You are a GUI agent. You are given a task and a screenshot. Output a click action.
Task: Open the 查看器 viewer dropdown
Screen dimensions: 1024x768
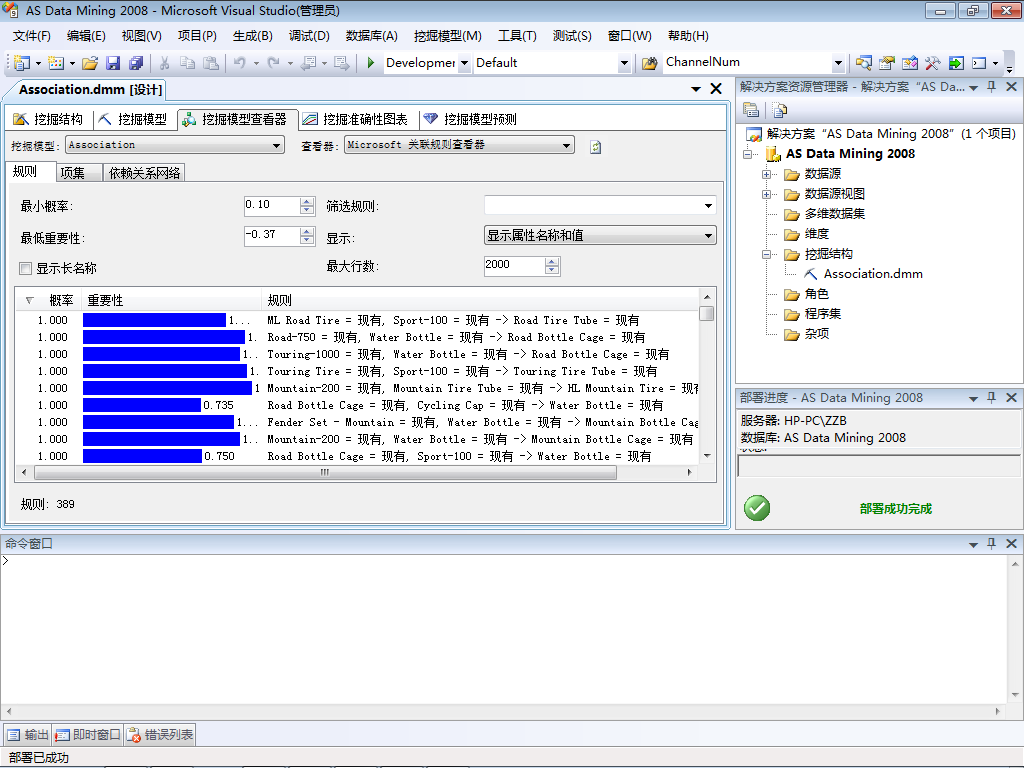(566, 145)
